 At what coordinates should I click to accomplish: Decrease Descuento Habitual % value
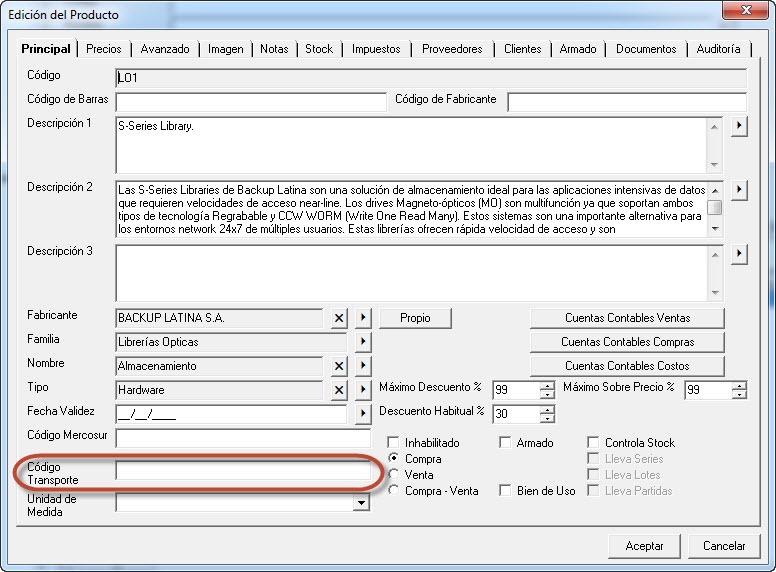(547, 419)
